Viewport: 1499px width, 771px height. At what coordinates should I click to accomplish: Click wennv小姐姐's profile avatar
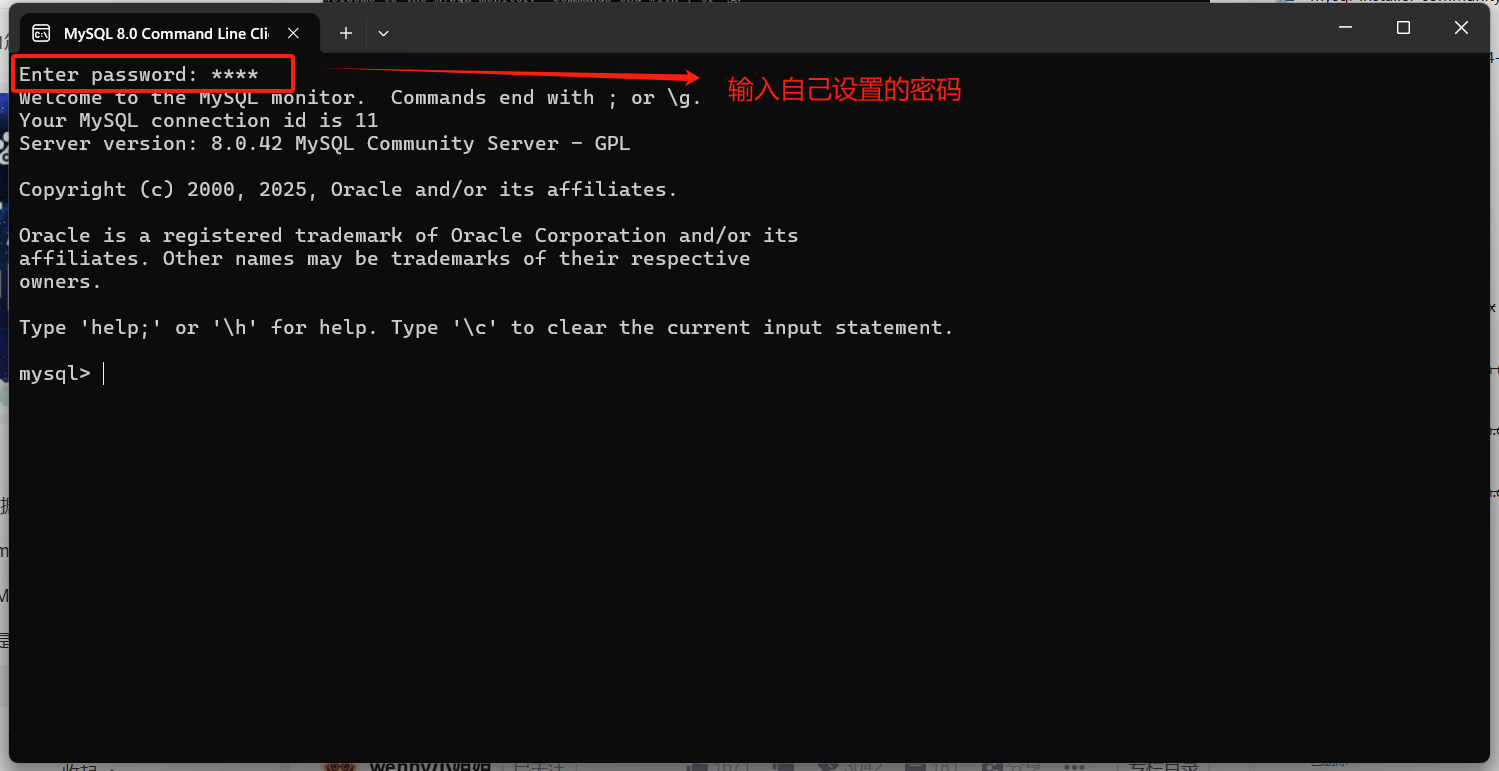click(339, 766)
